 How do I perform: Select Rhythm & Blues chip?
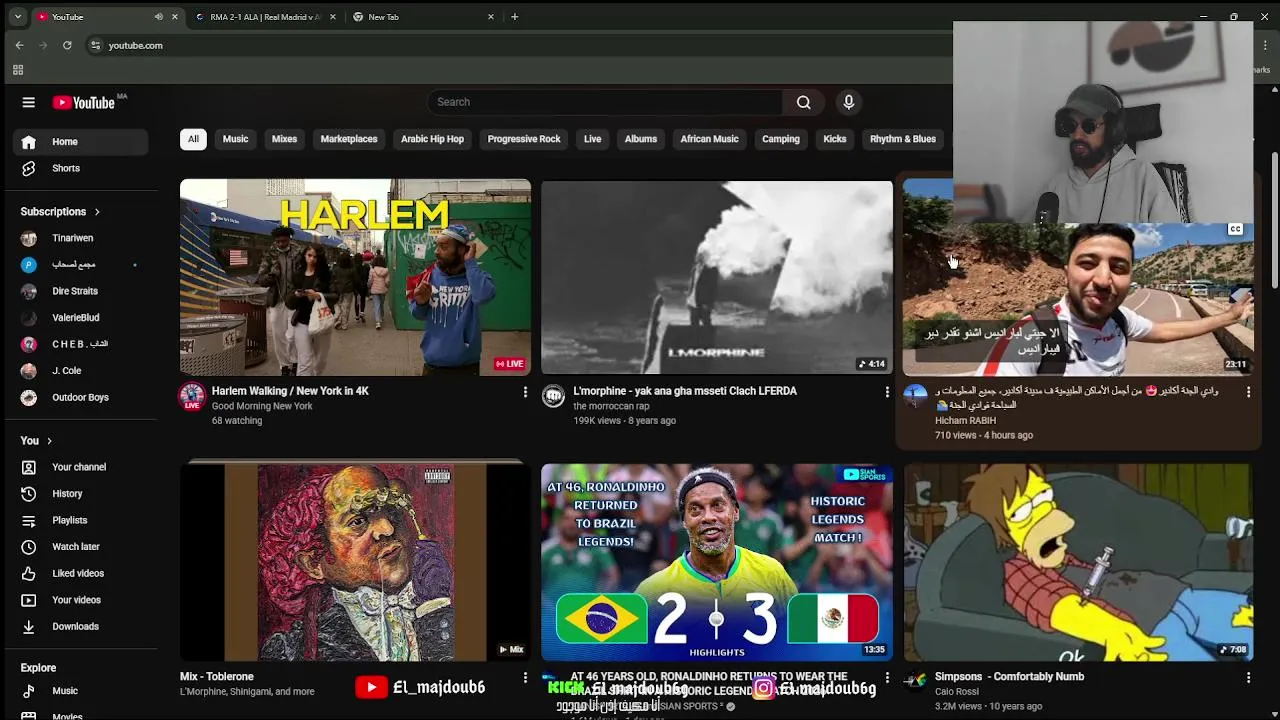903,139
